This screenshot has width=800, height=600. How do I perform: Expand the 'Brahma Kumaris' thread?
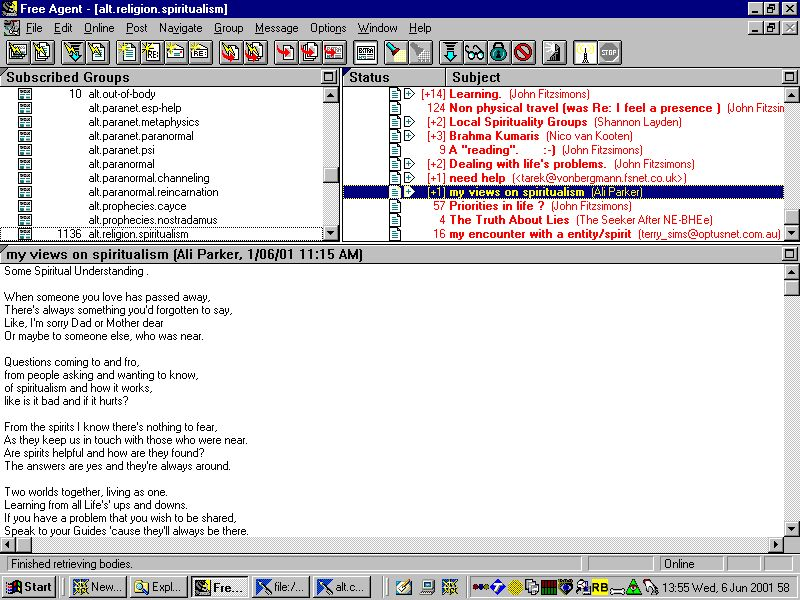409,136
